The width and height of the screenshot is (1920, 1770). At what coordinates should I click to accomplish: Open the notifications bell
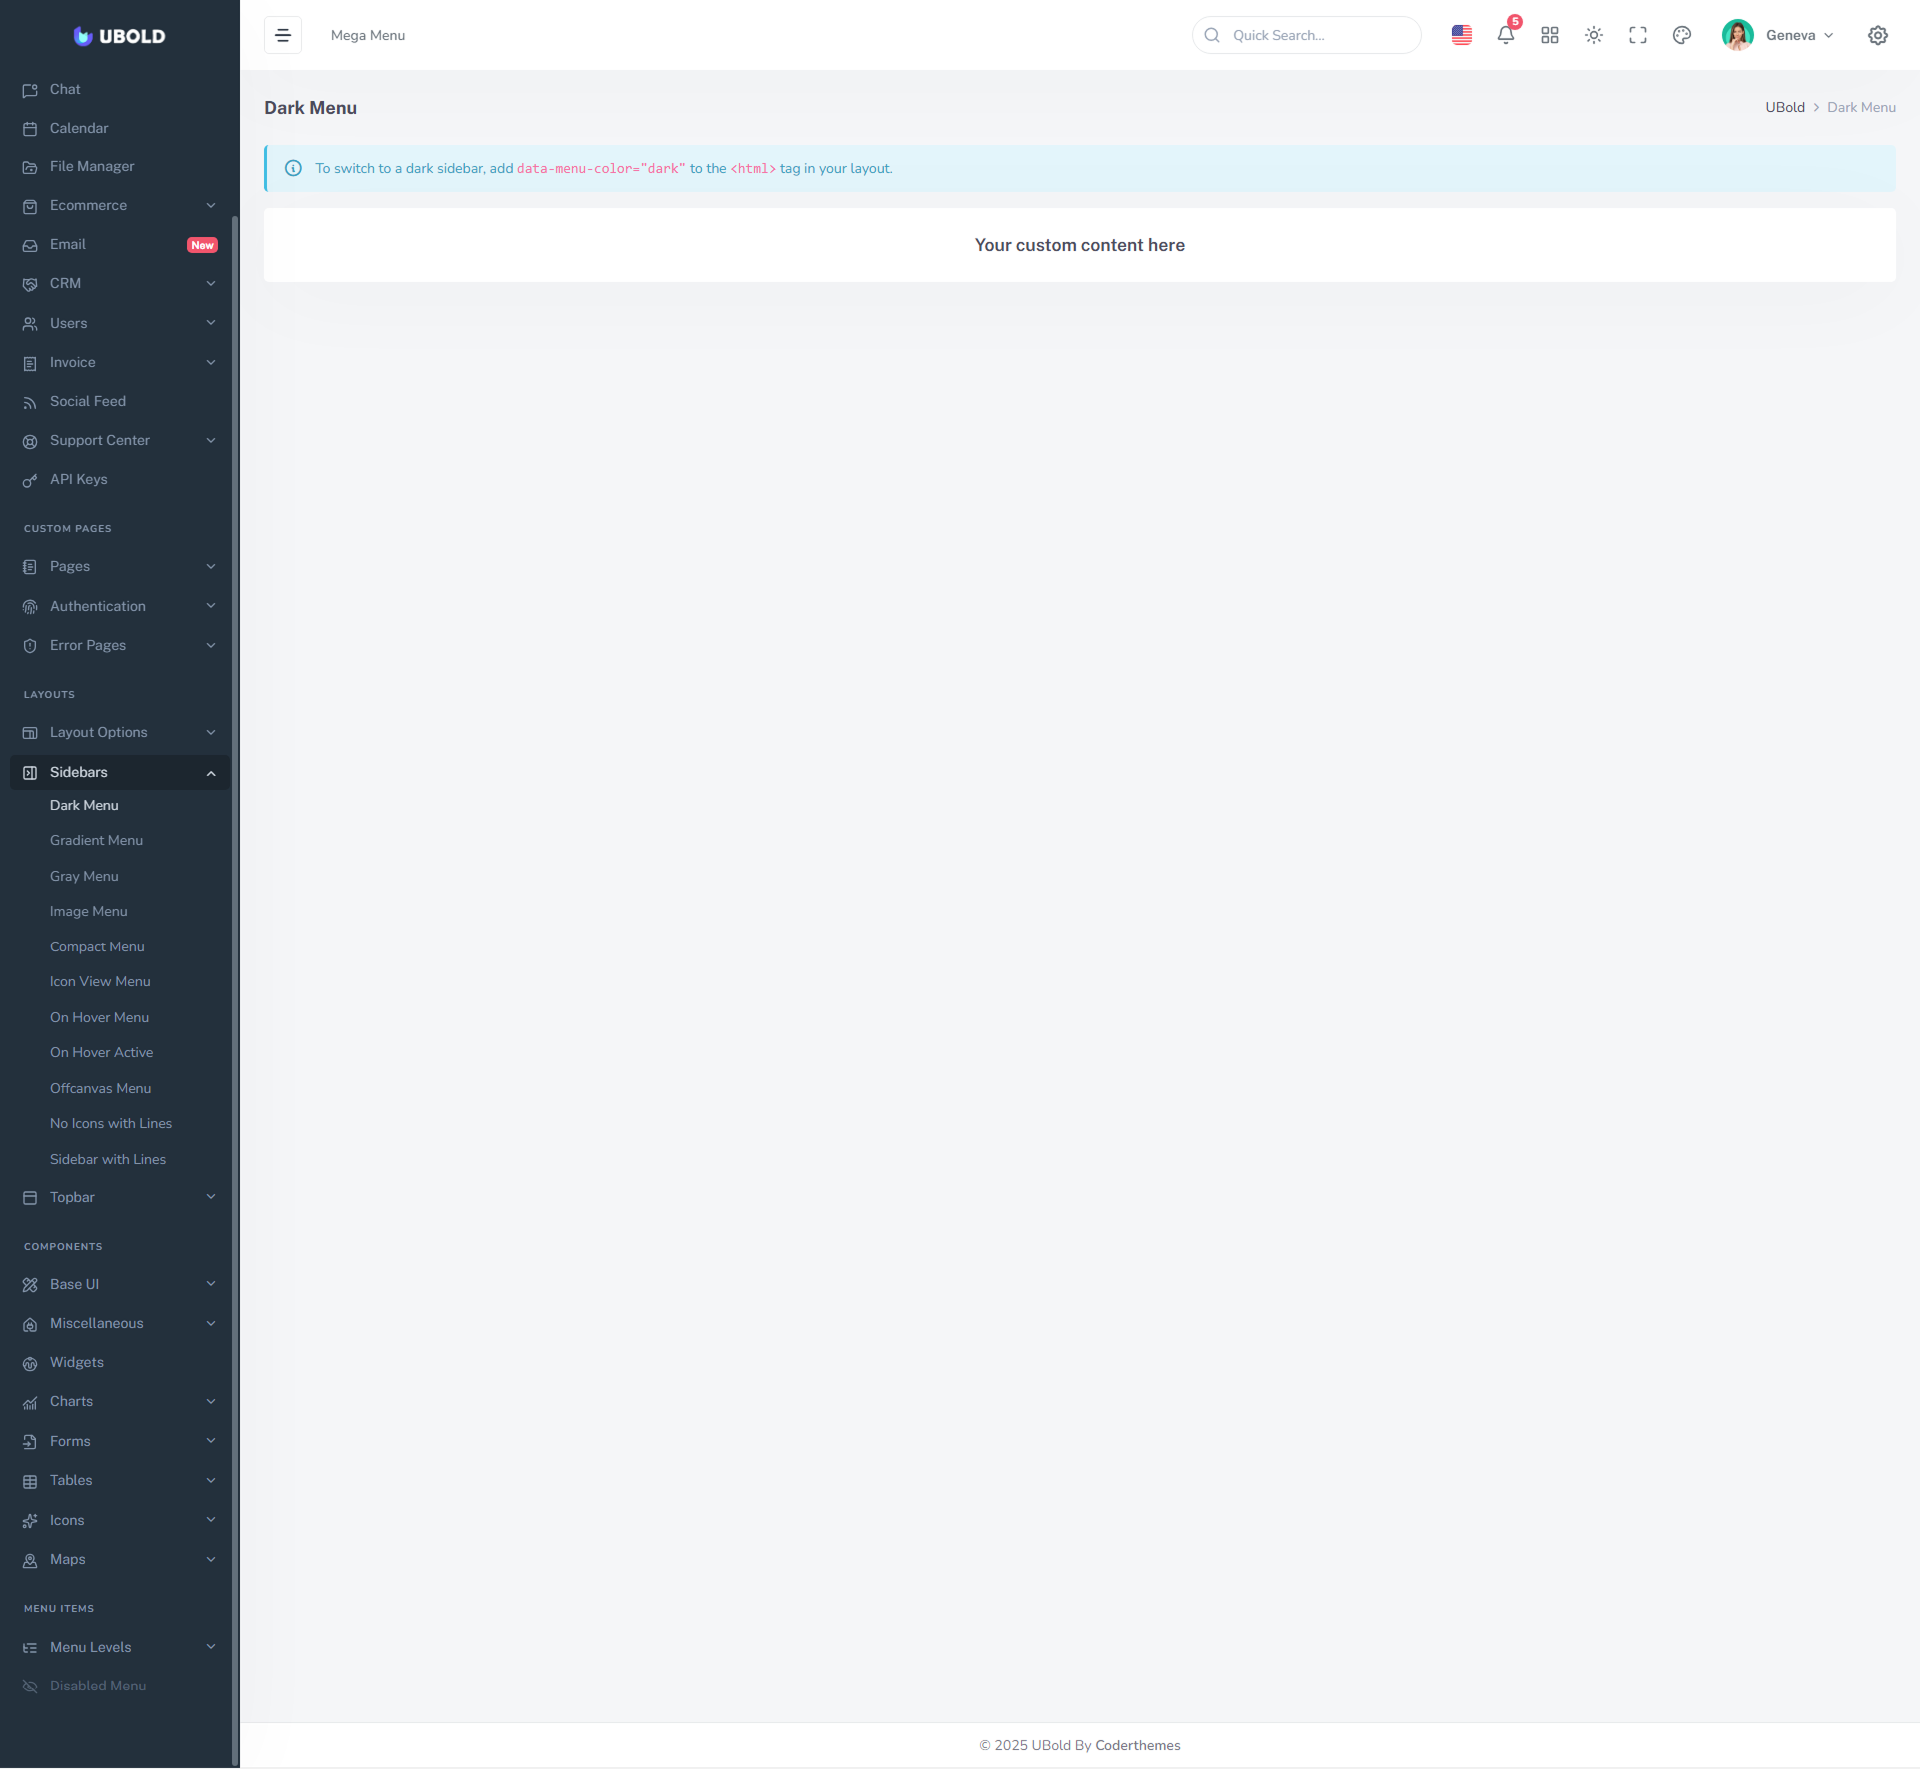pos(1506,35)
